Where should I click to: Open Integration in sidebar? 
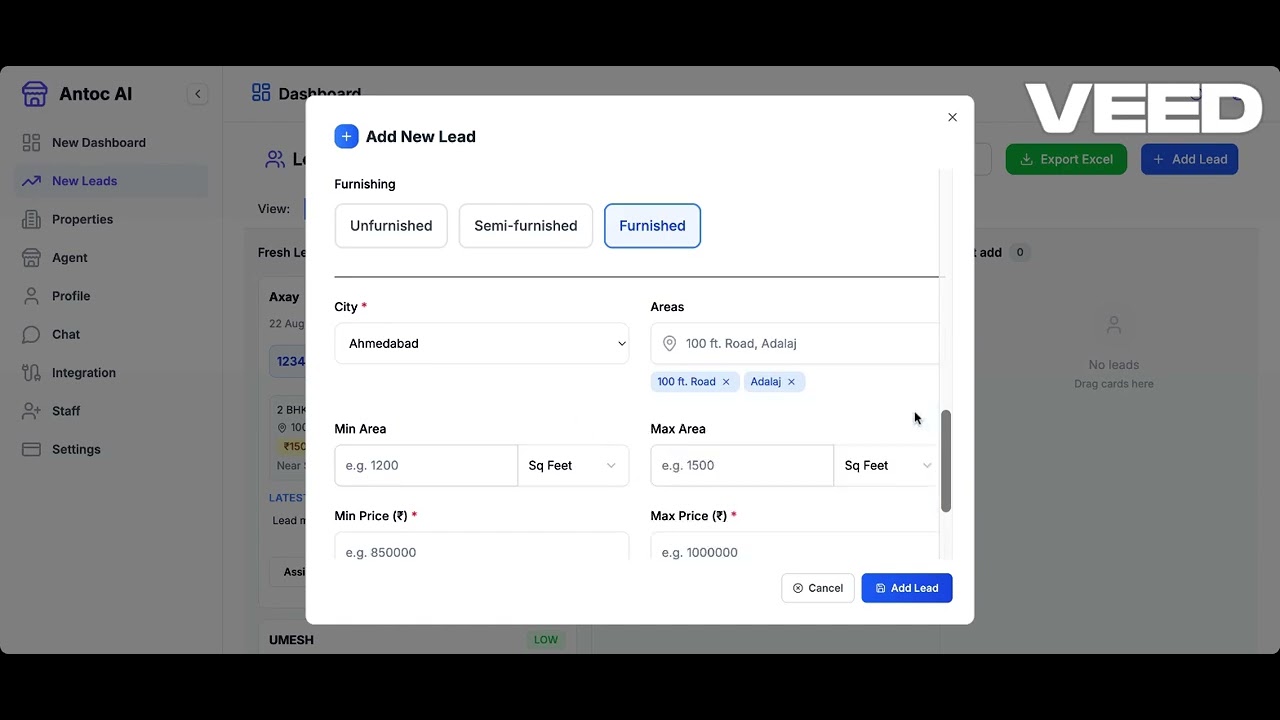[x=111, y=373]
